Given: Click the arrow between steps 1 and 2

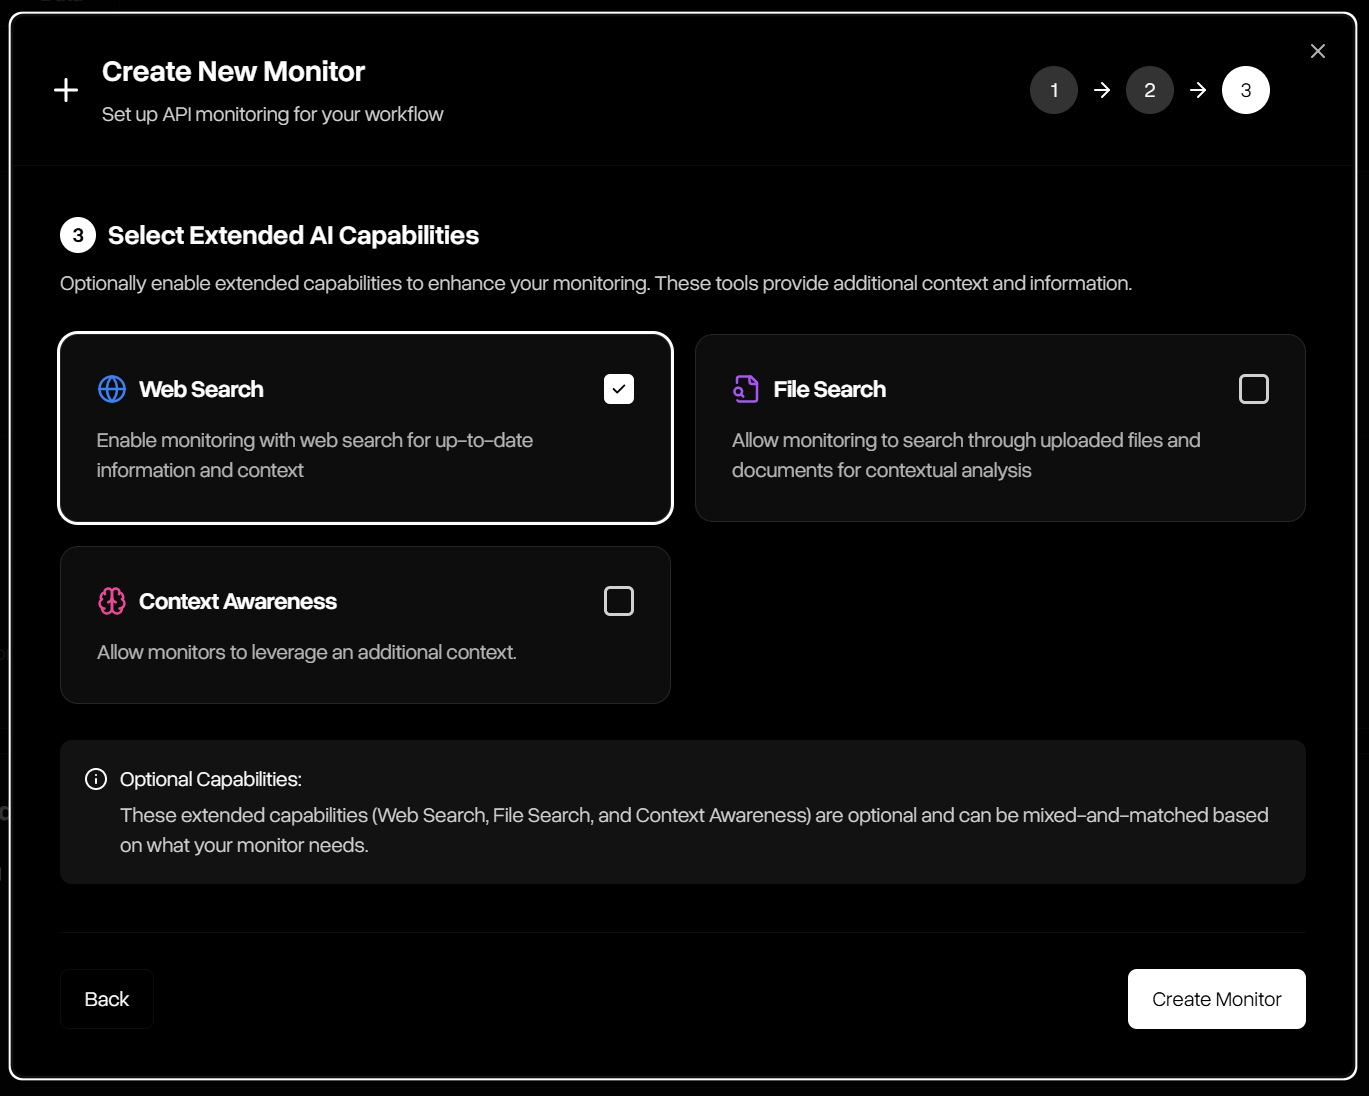Looking at the screenshot, I should [1101, 89].
